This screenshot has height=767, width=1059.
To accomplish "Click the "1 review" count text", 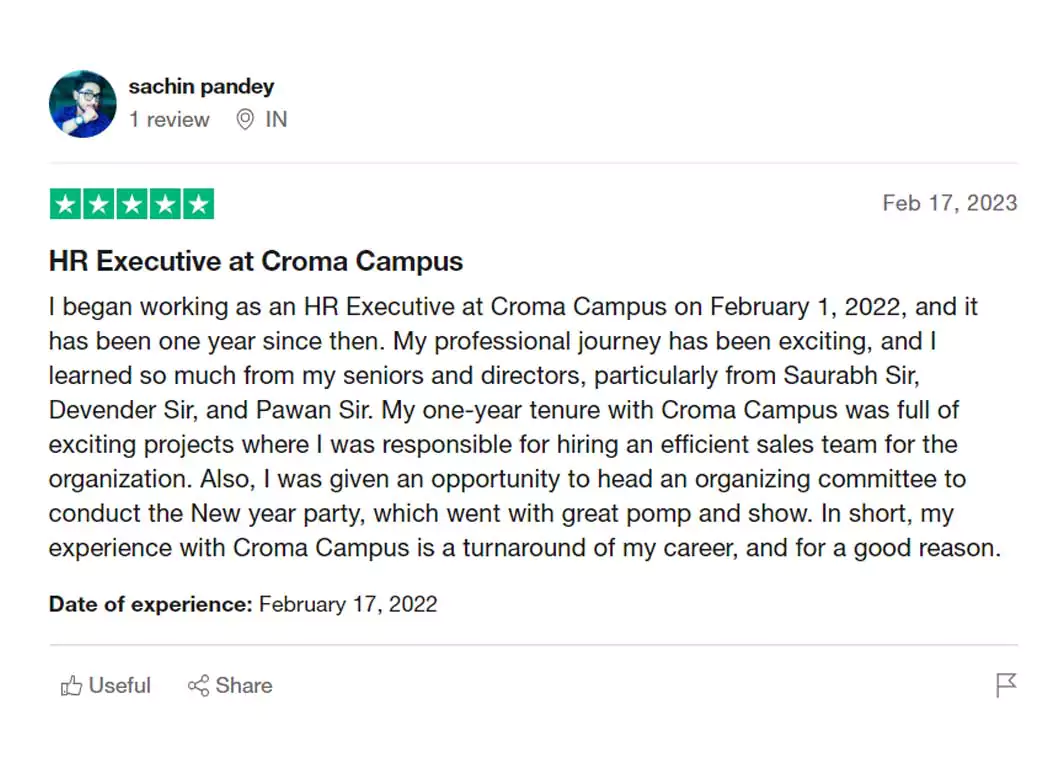I will click(169, 120).
